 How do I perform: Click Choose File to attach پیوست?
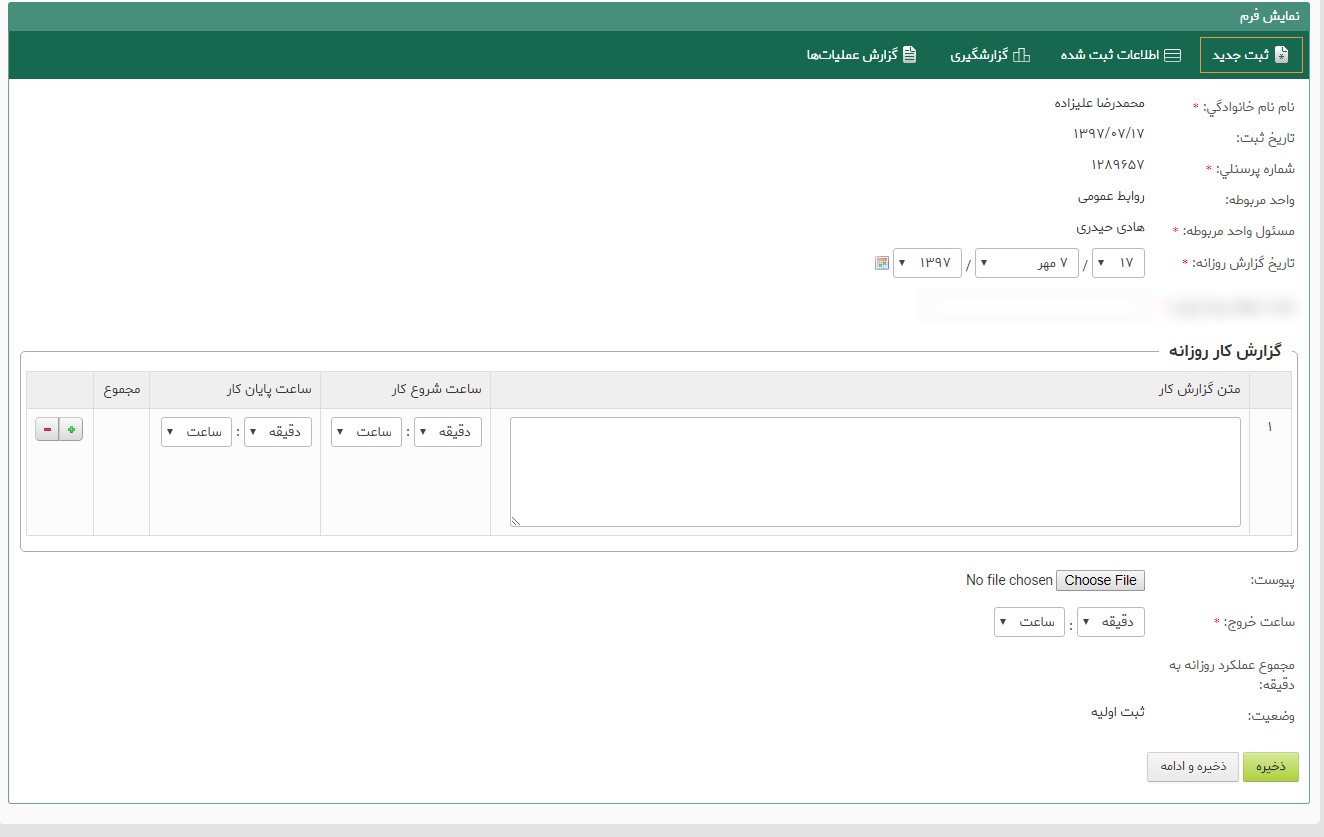pyautogui.click(x=1100, y=580)
